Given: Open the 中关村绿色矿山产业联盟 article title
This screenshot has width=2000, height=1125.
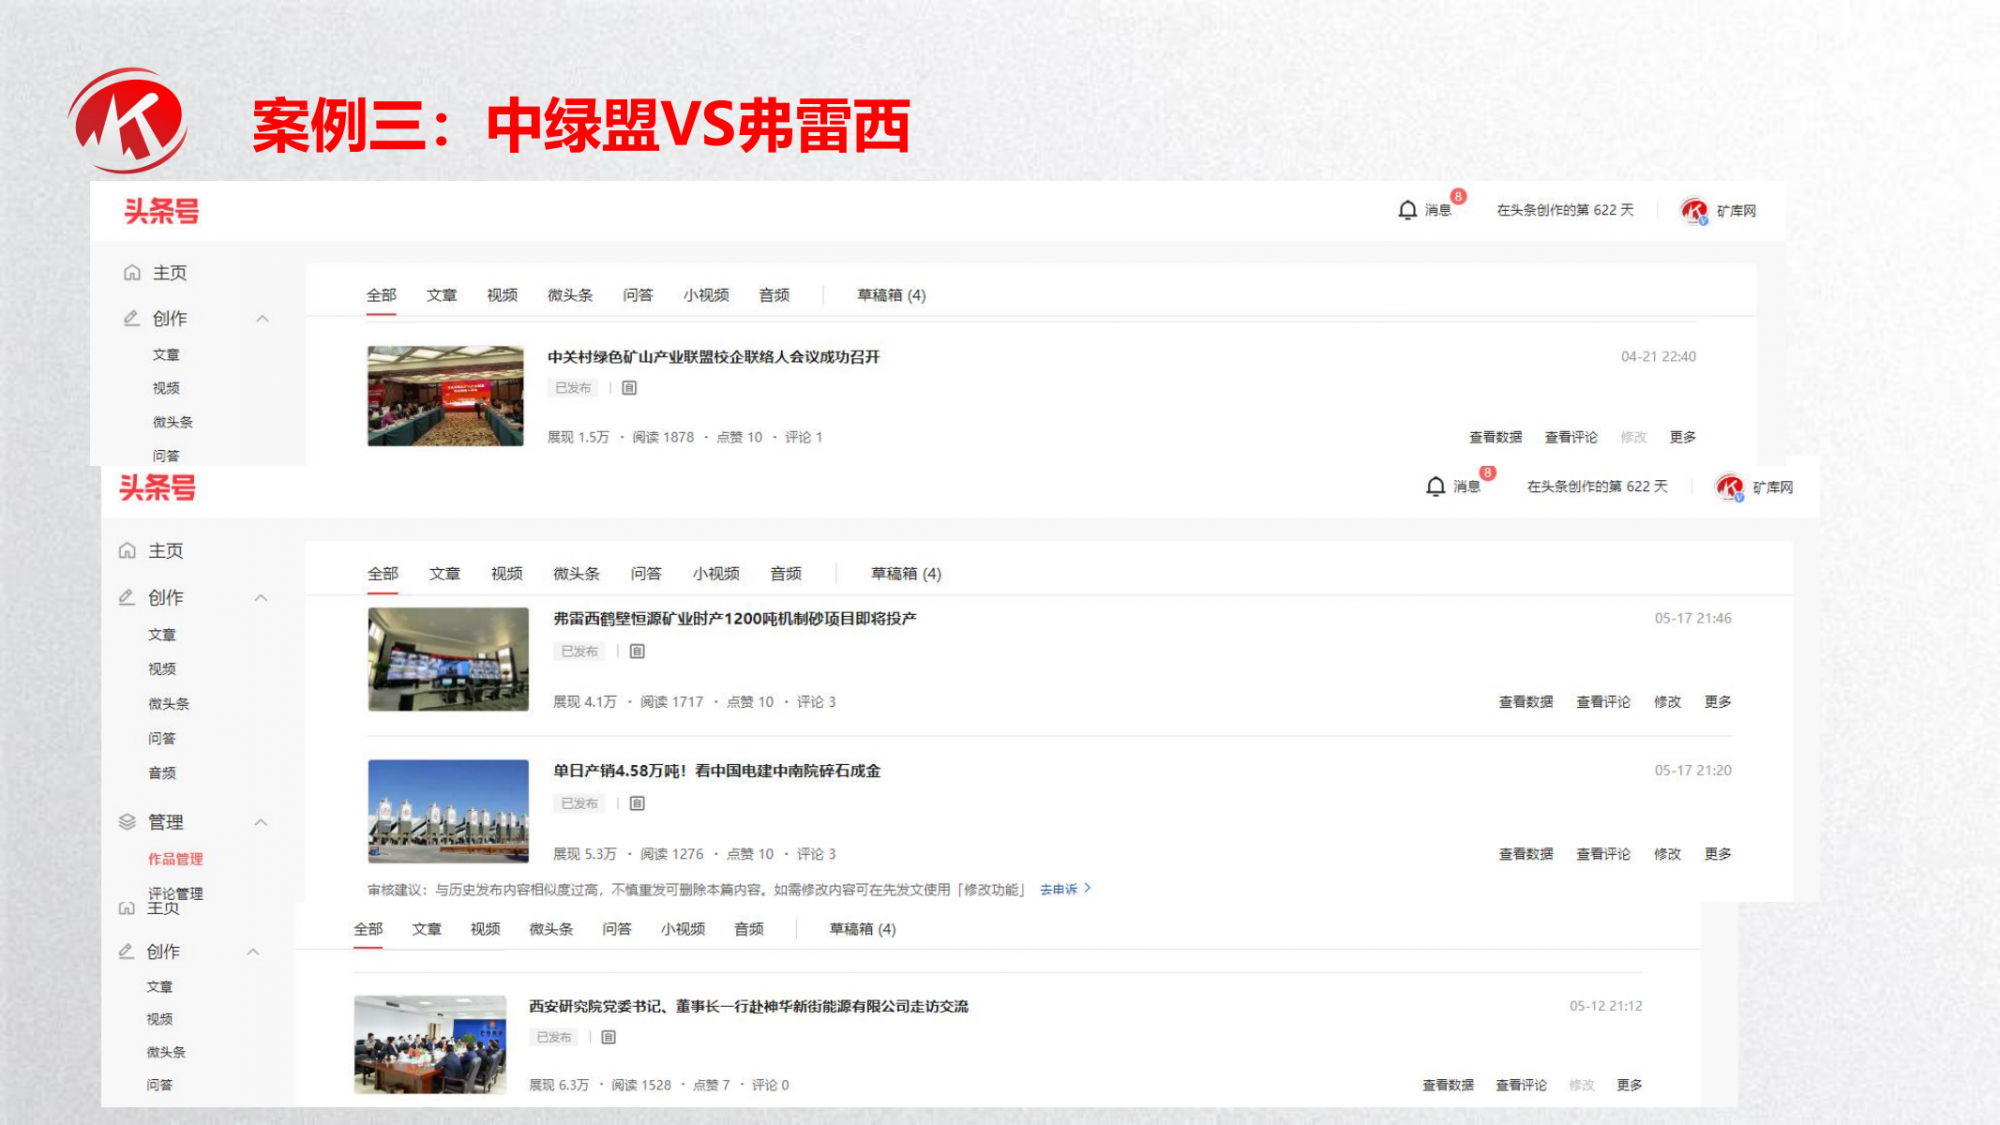Looking at the screenshot, I should pyautogui.click(x=713, y=357).
